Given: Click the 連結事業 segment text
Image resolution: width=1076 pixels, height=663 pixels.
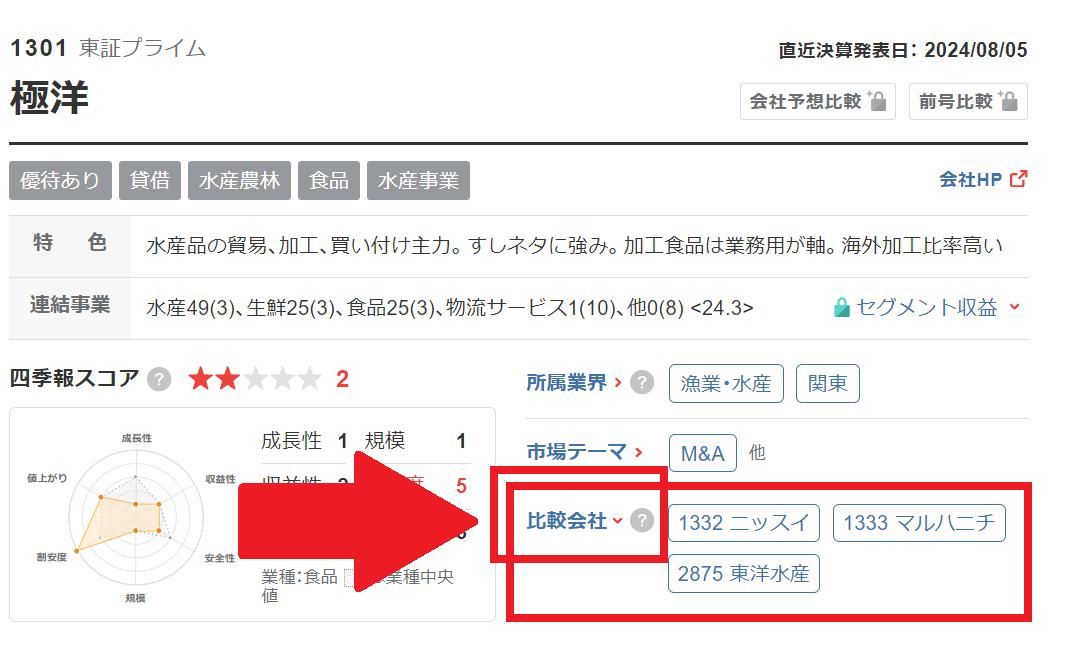Looking at the screenshot, I should pyautogui.click(x=449, y=307).
